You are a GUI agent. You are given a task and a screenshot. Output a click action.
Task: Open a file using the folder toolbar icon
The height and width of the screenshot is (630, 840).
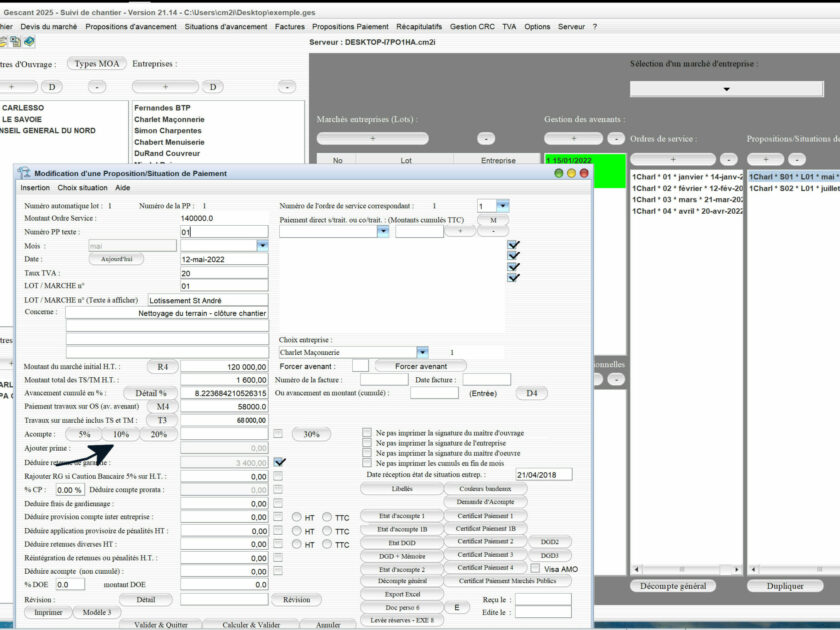pyautogui.click(x=5, y=41)
